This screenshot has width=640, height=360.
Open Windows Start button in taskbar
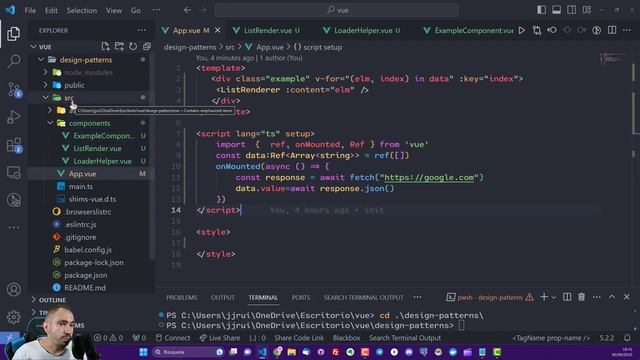[143, 352]
